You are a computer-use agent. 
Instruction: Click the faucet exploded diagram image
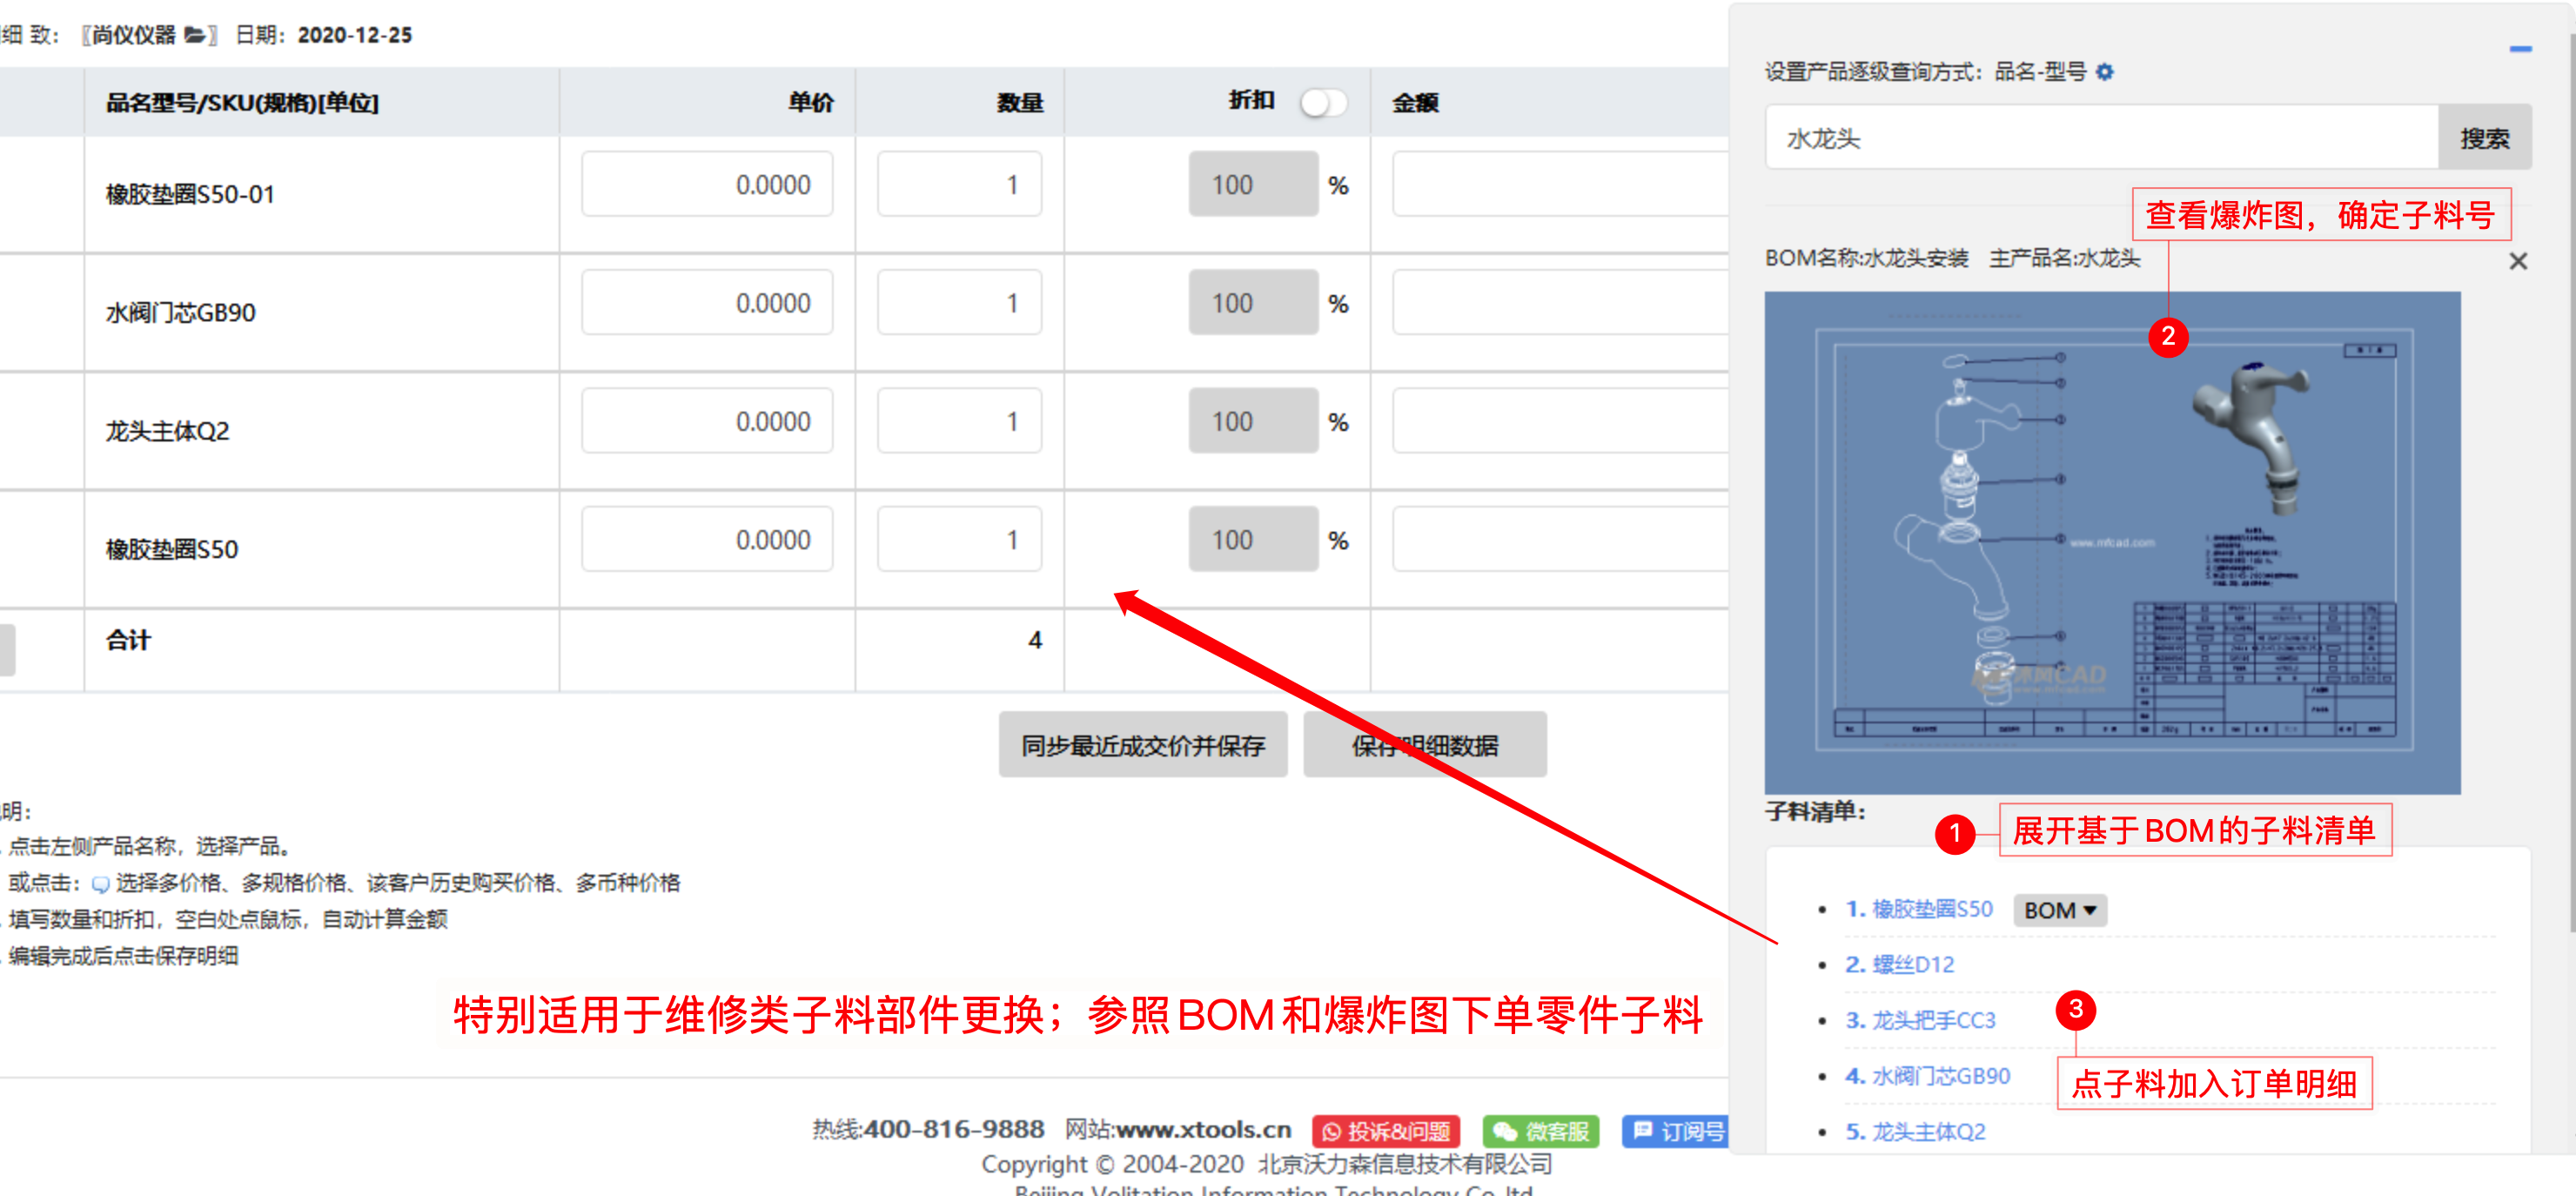pos(2111,542)
